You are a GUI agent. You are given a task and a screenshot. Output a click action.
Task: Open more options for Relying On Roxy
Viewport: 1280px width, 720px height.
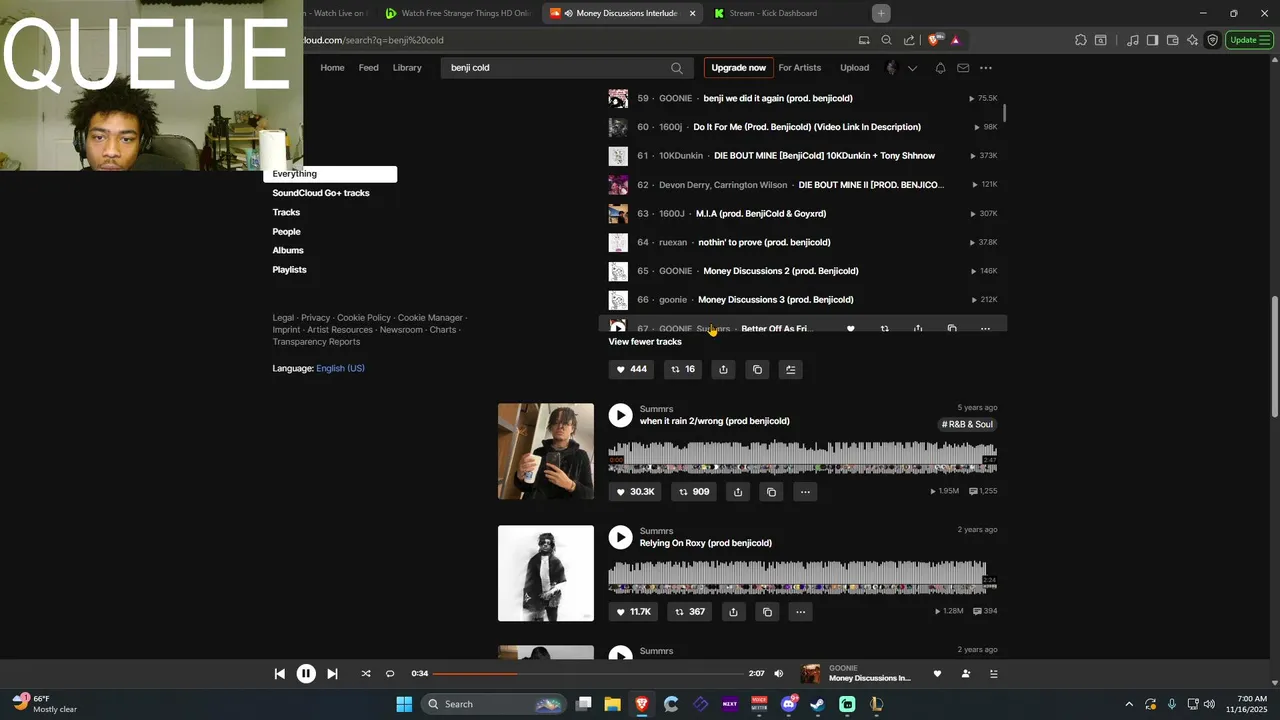[x=800, y=612]
